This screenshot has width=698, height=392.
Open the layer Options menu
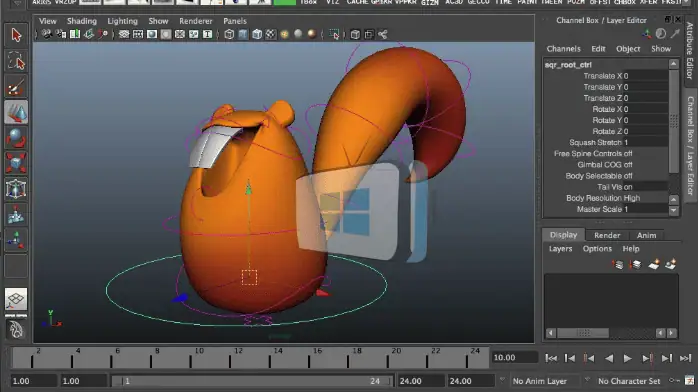[597, 249]
